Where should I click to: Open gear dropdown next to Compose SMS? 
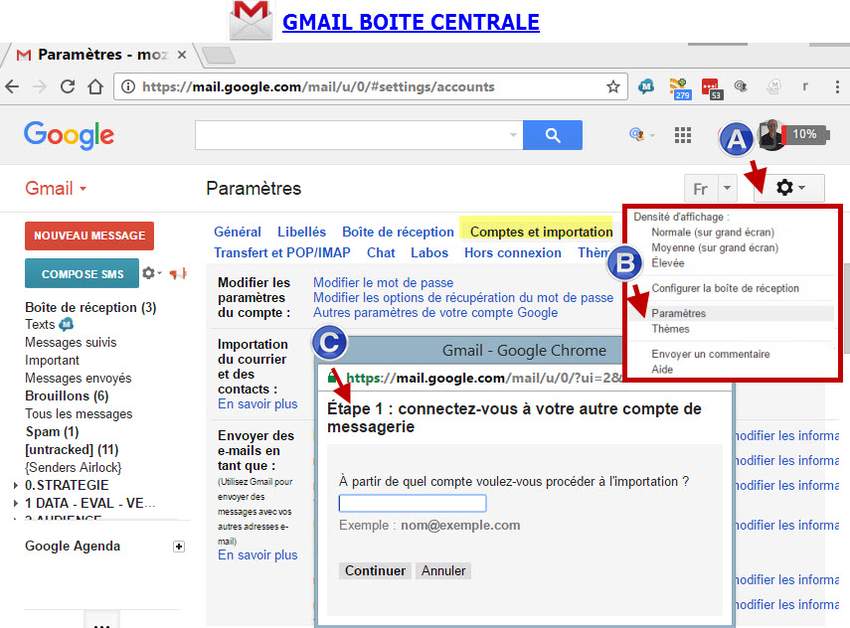tap(151, 273)
